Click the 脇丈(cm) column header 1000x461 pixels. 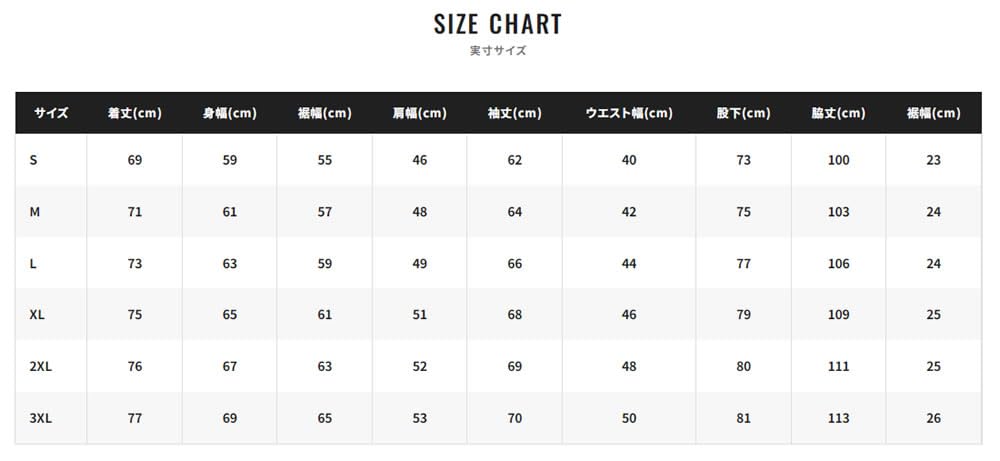pos(838,113)
